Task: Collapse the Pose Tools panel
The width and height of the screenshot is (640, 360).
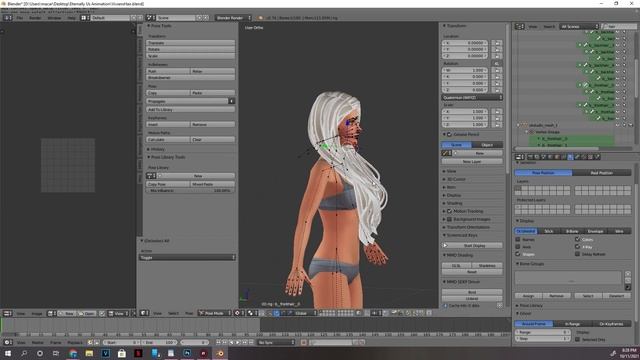Action: [149, 26]
